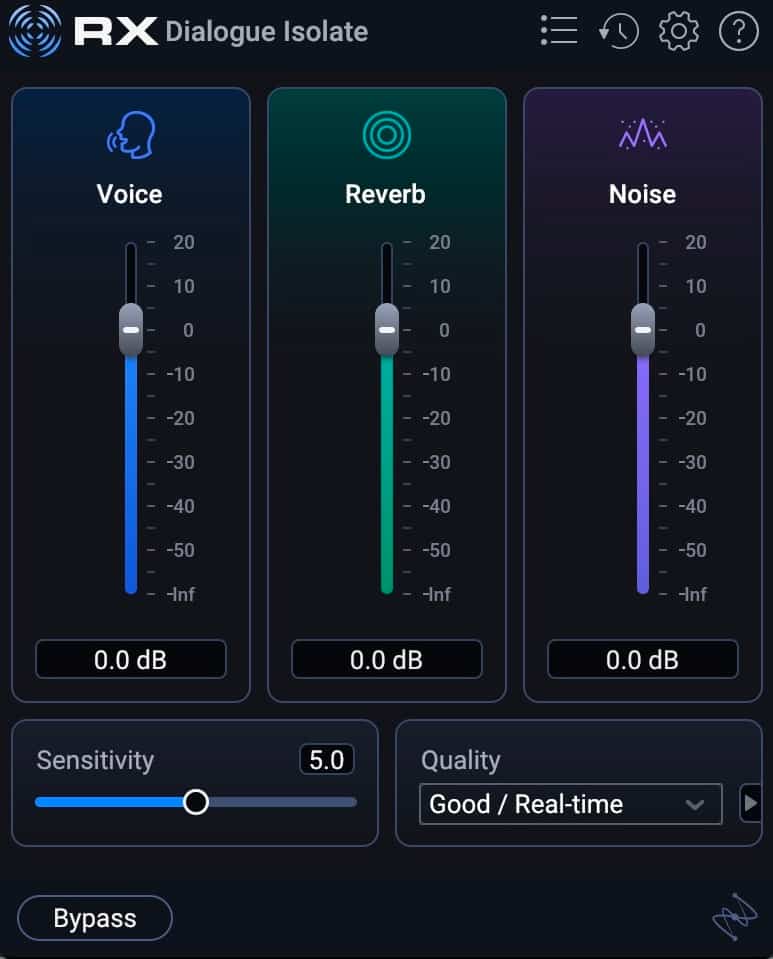Viewport: 773px width, 959px height.
Task: Click the Noise waveform icon
Action: coord(643,134)
